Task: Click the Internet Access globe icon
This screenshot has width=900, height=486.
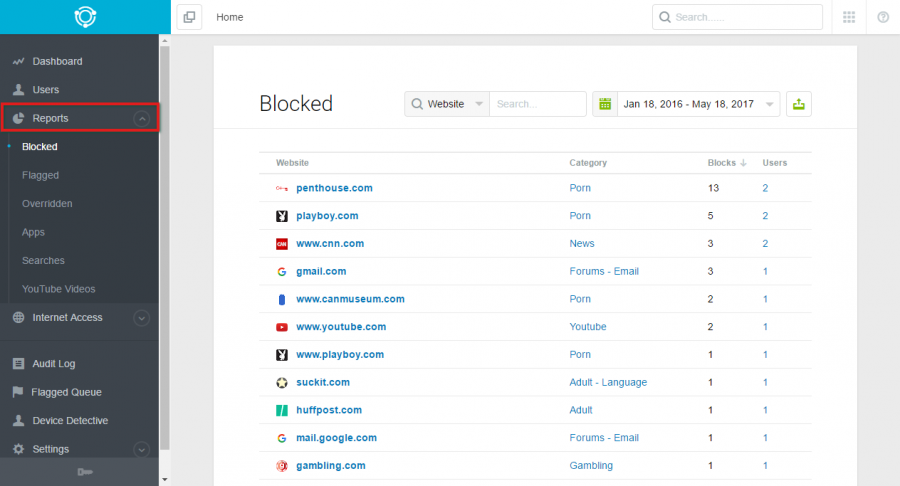Action: coord(18,317)
